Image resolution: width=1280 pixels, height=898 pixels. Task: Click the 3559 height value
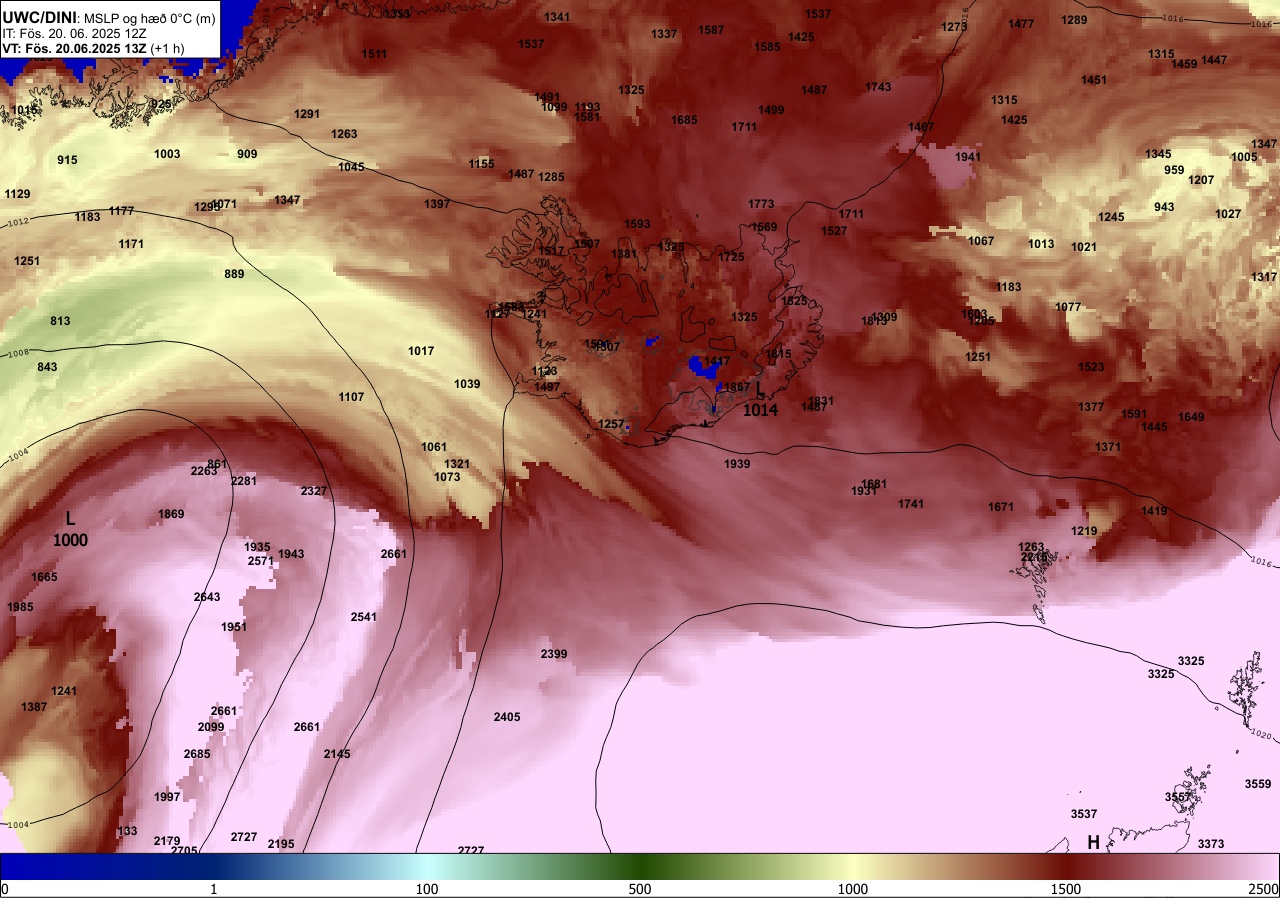[1258, 784]
